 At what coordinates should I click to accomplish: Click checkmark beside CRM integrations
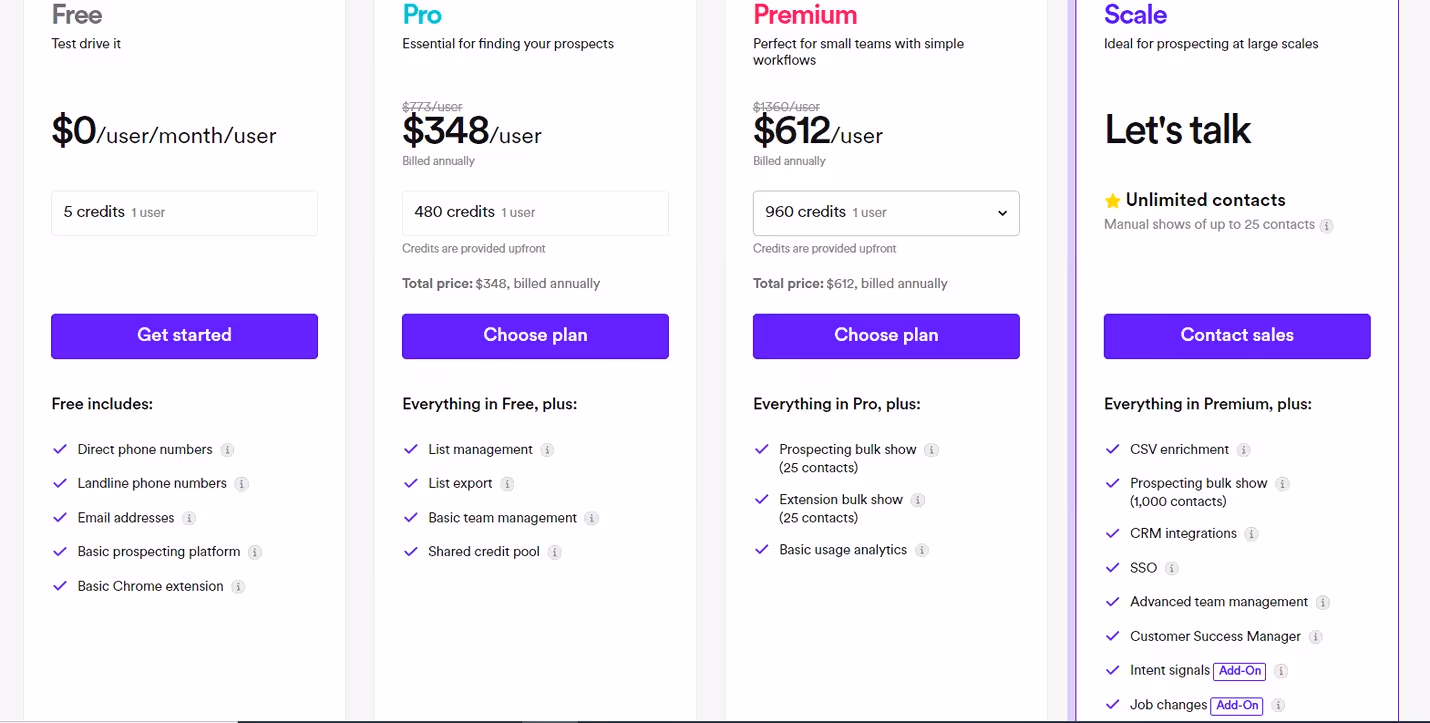[x=1111, y=533]
